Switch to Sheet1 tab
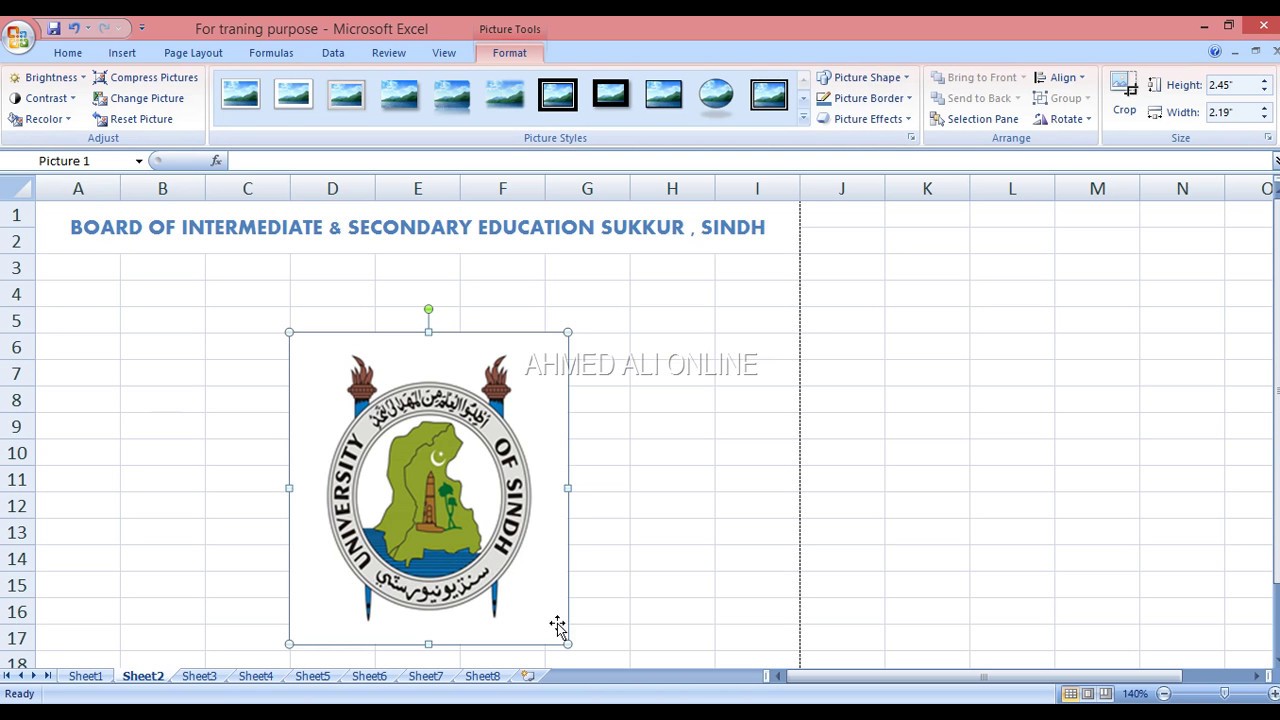Screen dimensions: 1280x720 pyautogui.click(x=85, y=677)
